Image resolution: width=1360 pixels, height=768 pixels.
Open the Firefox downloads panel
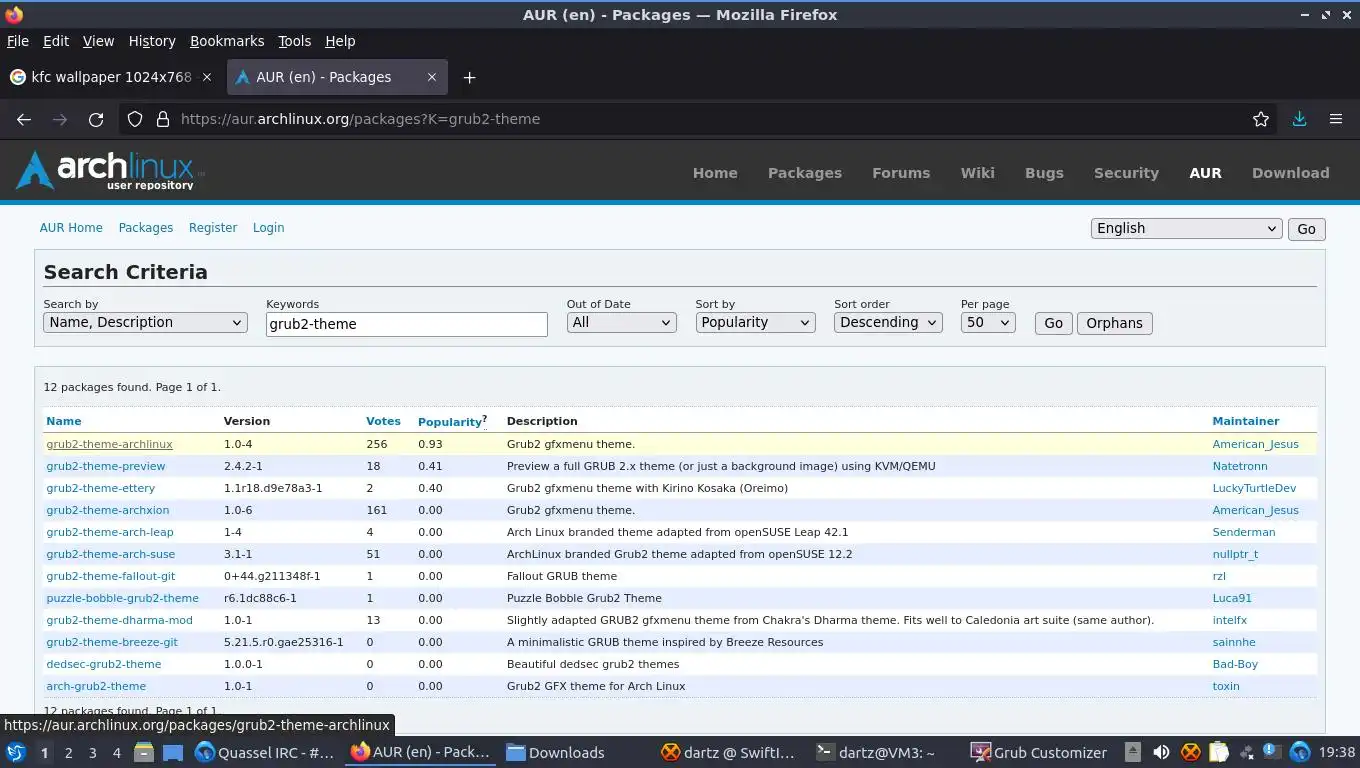(x=1299, y=119)
